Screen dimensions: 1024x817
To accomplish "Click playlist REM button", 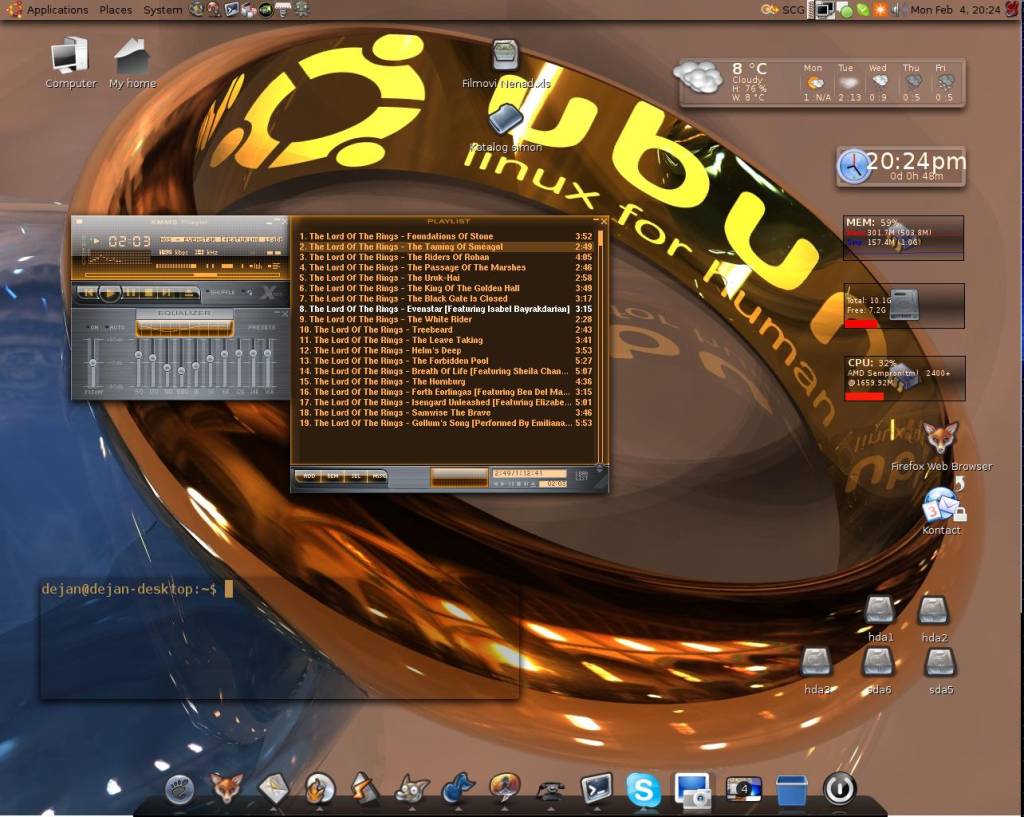I will pyautogui.click(x=333, y=476).
